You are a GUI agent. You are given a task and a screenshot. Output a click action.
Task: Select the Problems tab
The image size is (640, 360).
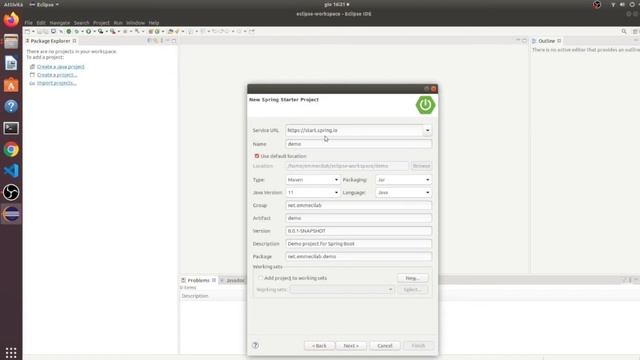[198, 280]
